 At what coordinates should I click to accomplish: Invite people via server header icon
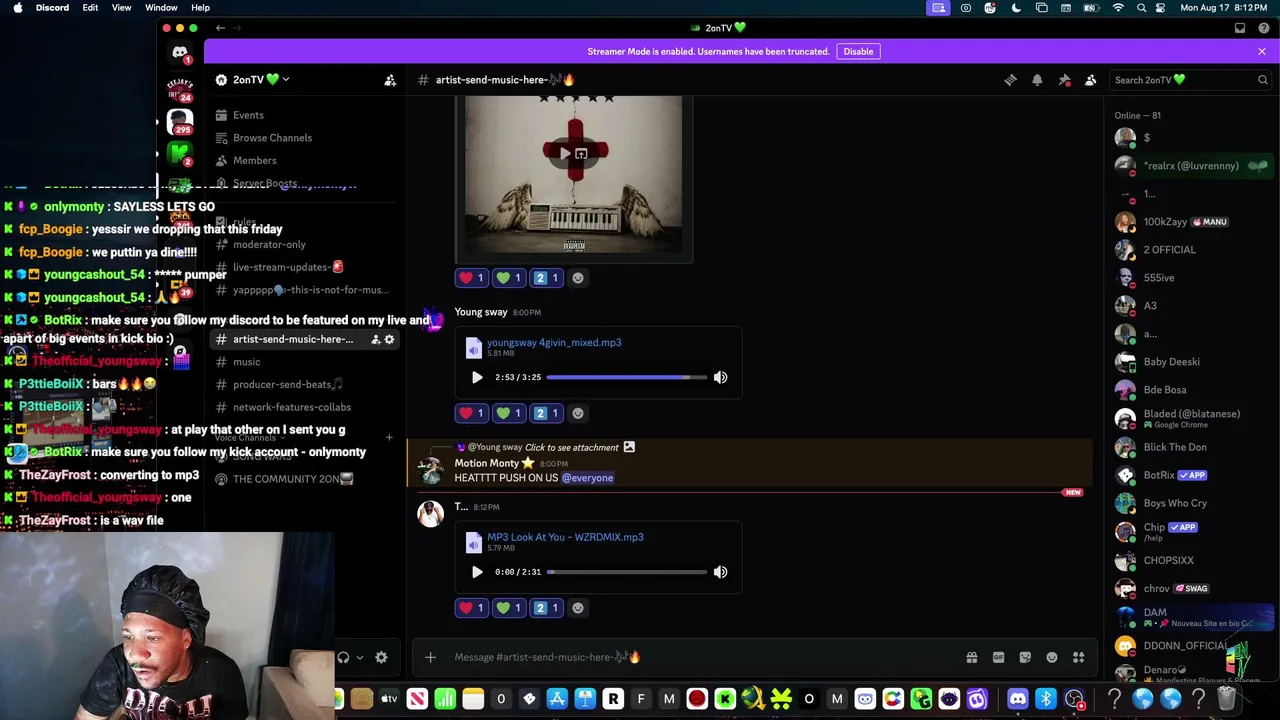[390, 80]
